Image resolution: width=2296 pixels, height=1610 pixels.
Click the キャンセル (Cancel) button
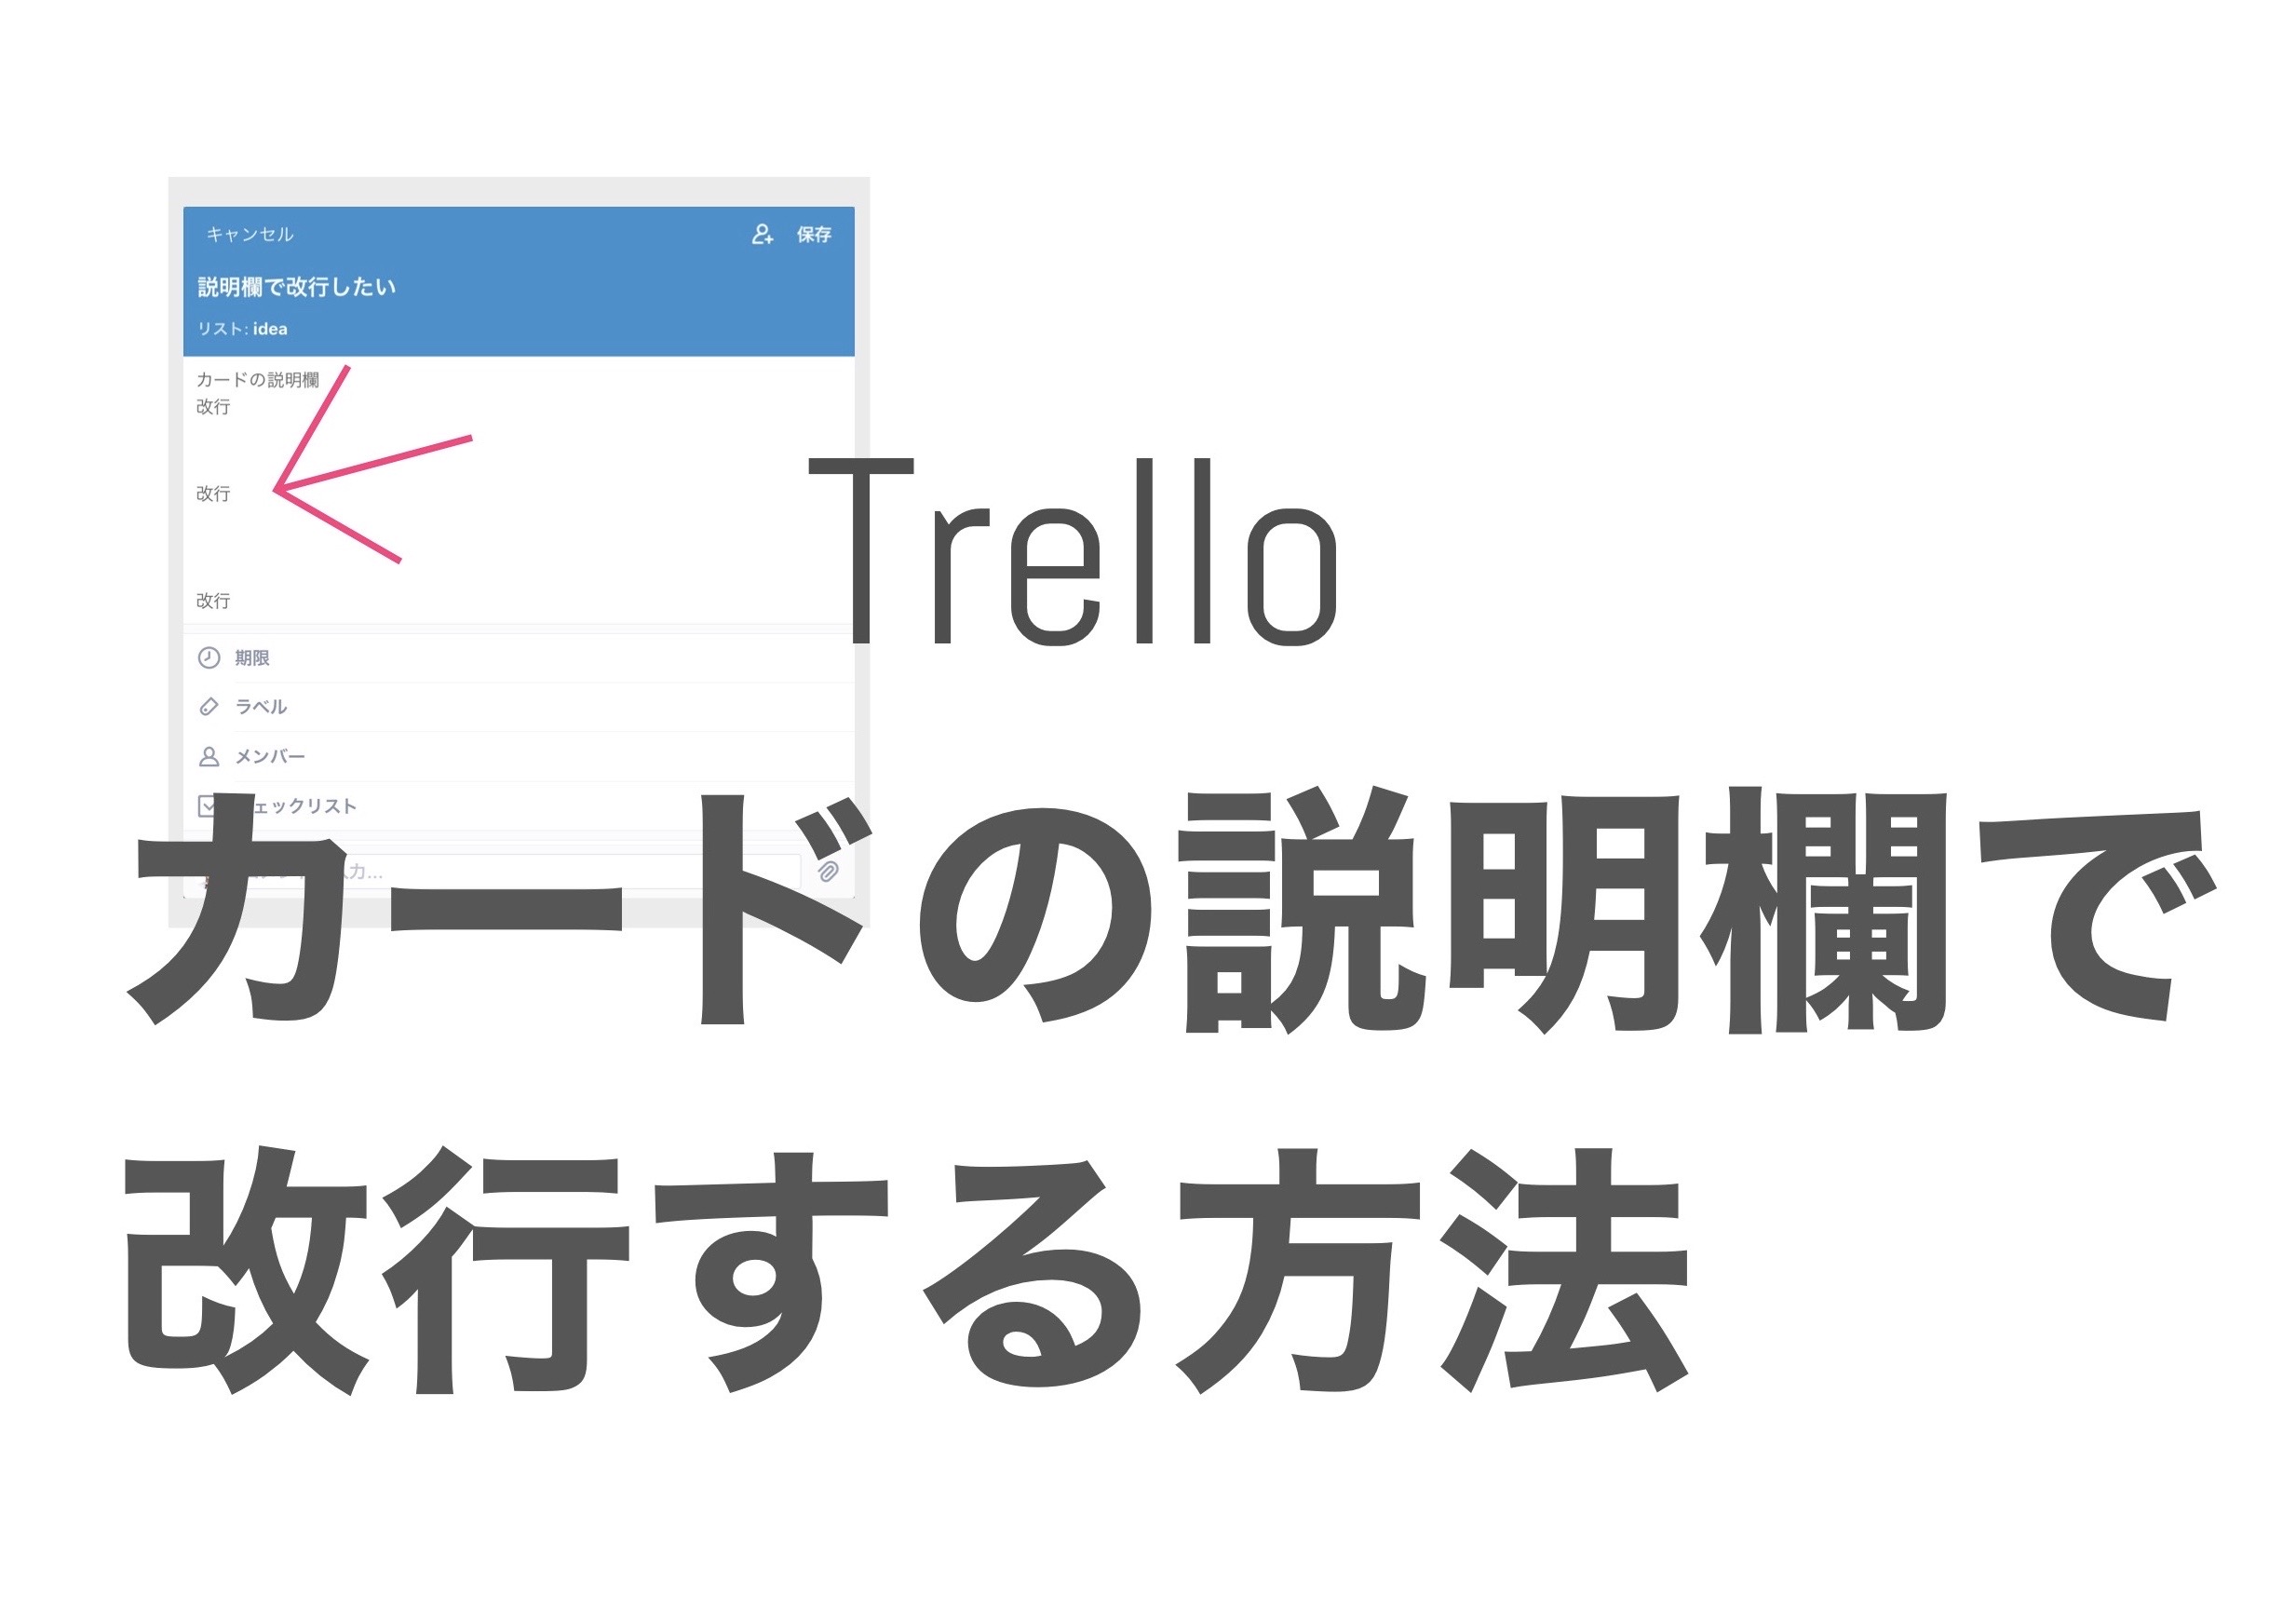click(230, 227)
